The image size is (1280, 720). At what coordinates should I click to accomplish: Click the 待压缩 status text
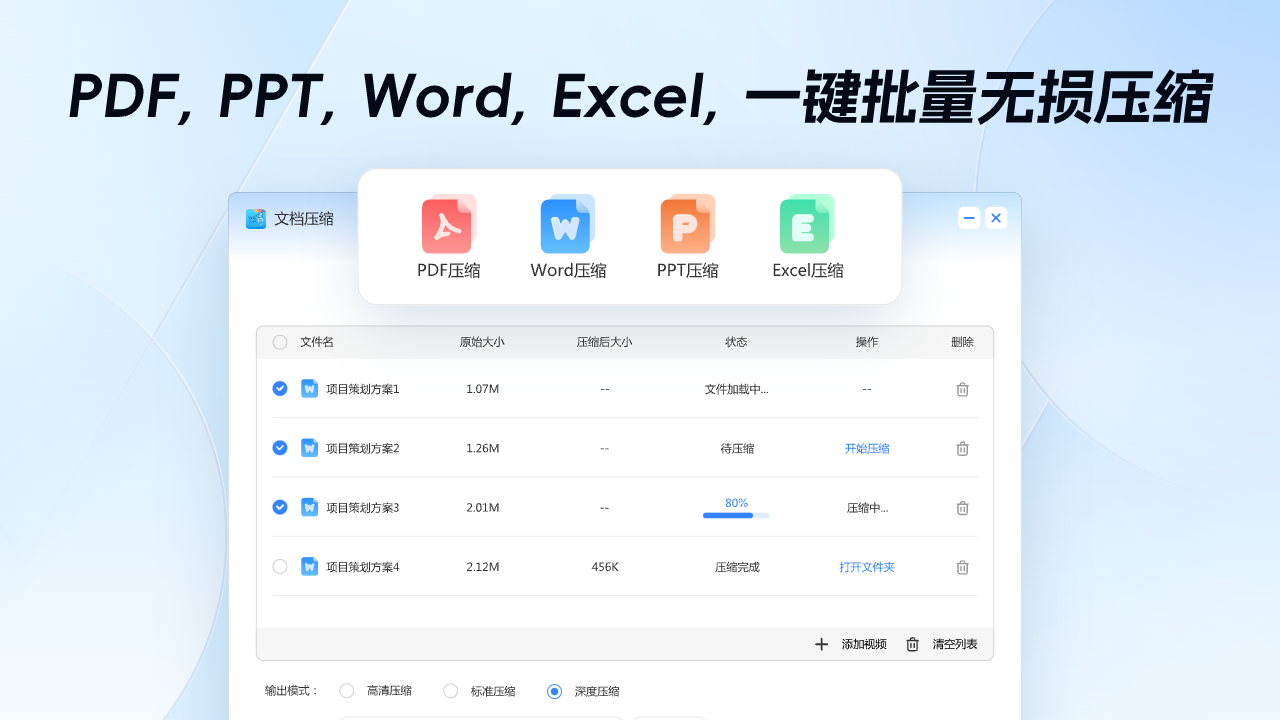[x=737, y=448]
